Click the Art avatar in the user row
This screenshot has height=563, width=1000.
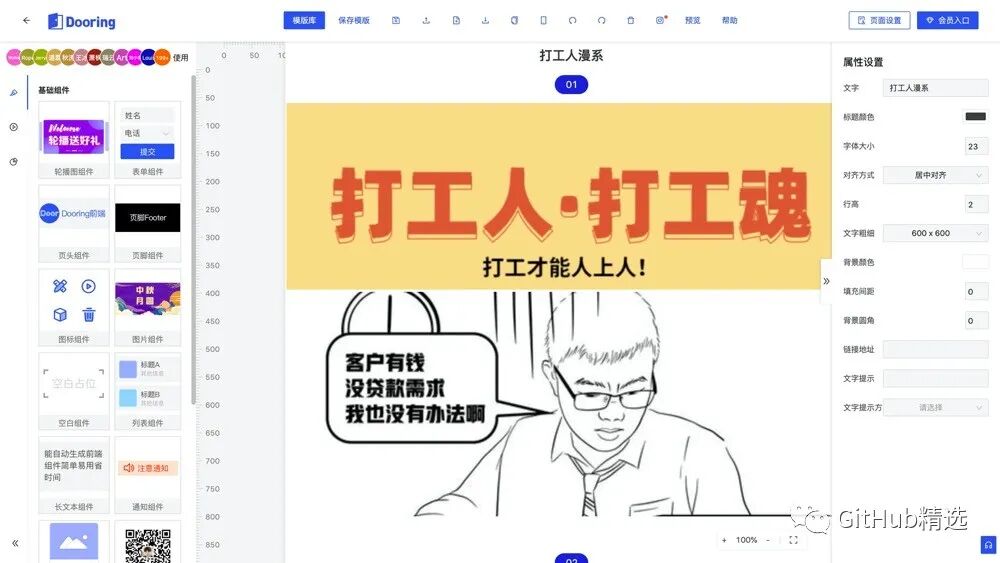pos(121,57)
